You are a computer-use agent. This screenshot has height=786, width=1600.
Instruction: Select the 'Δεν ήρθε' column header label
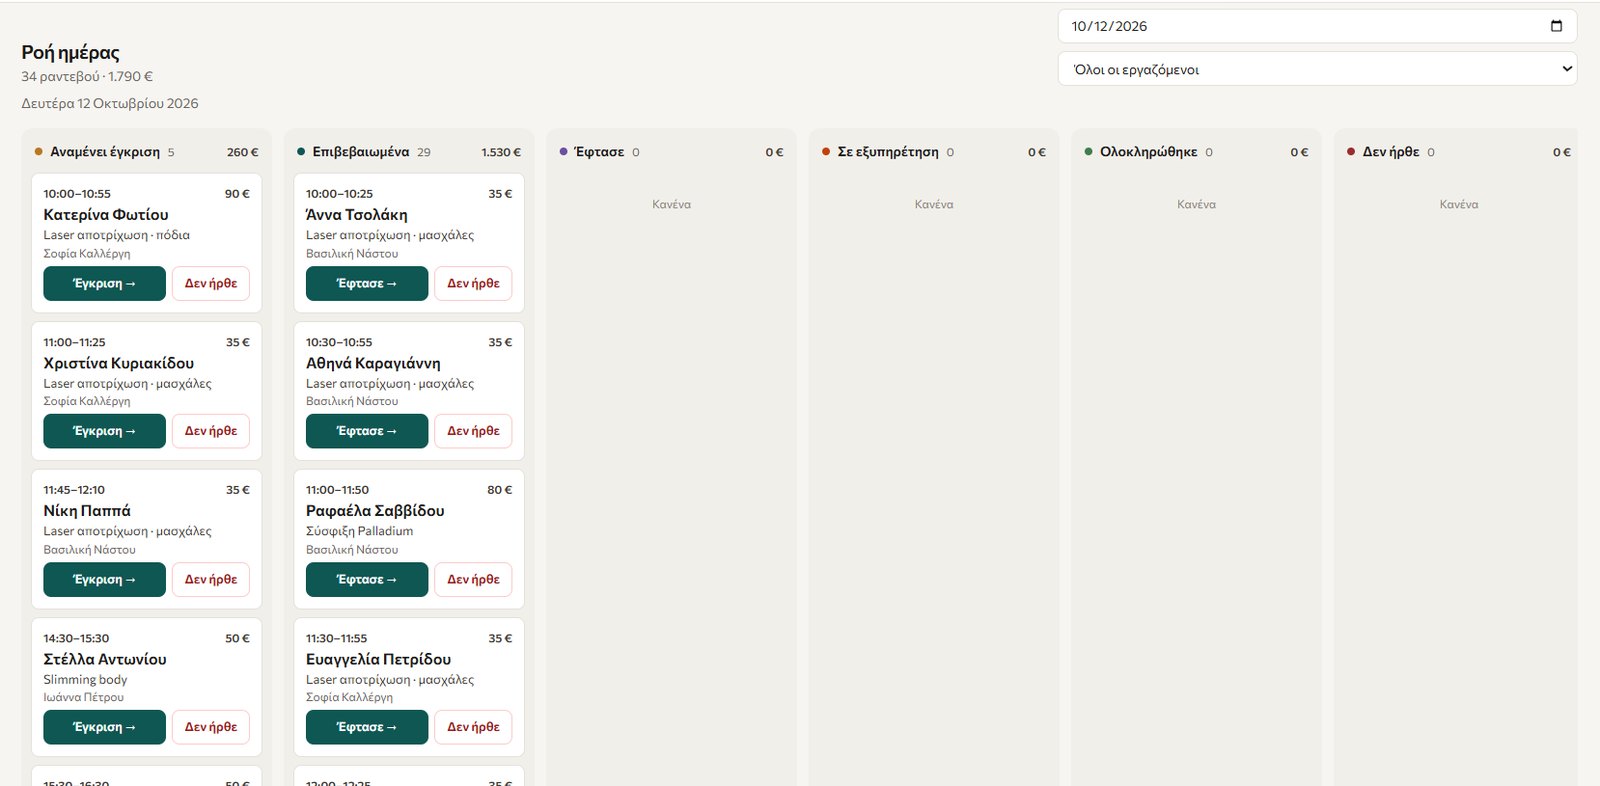point(1391,152)
